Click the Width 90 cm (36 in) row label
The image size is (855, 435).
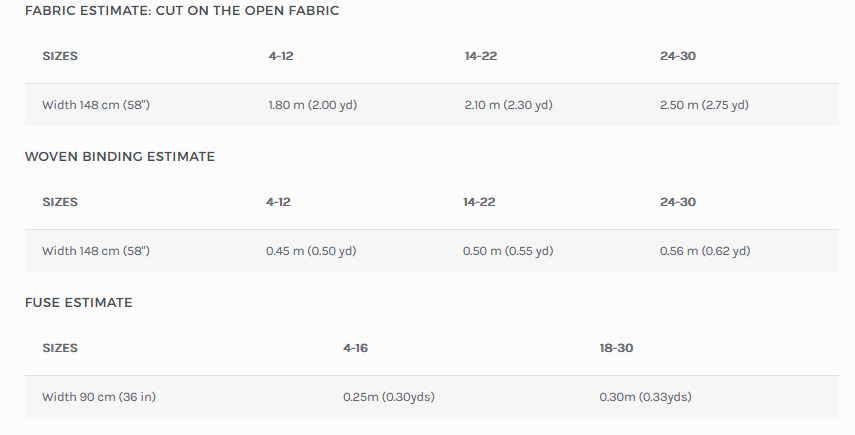(99, 397)
